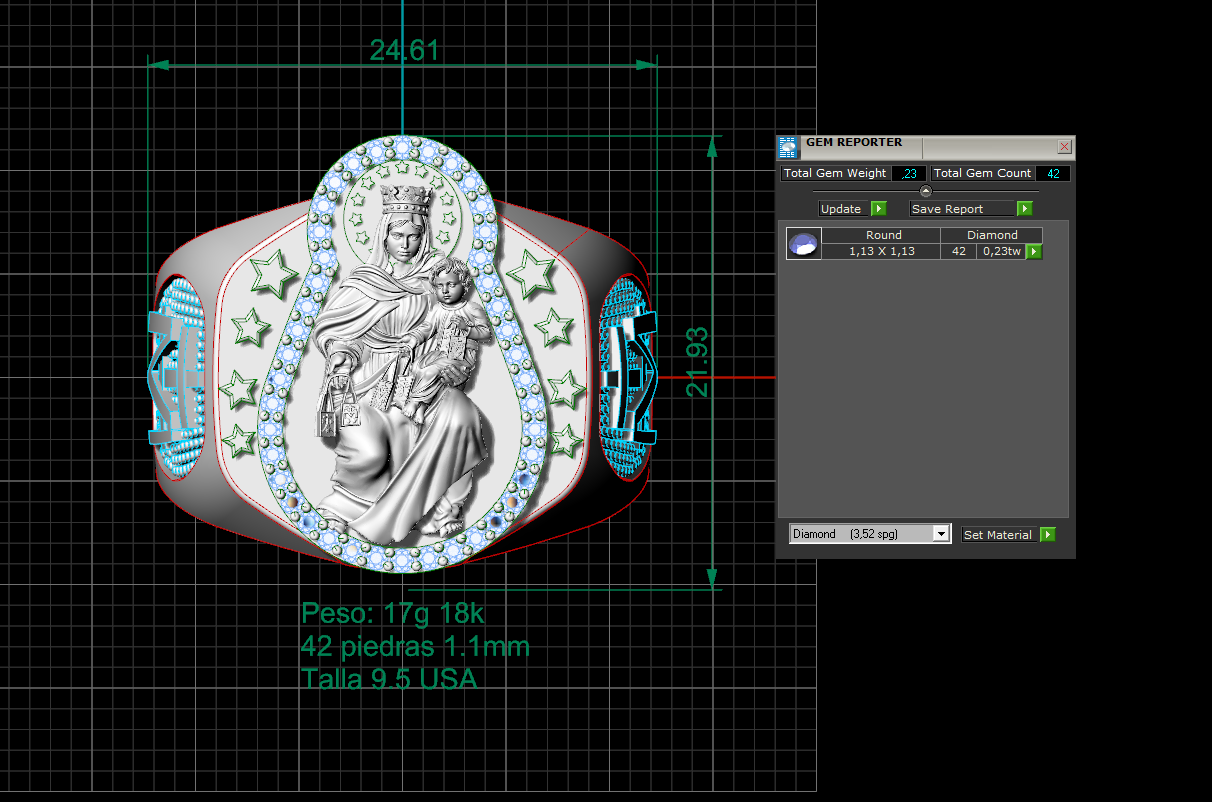Screen dimensions: 1212x802
Task: Click the Total Gem Count value field
Action: point(1053,173)
